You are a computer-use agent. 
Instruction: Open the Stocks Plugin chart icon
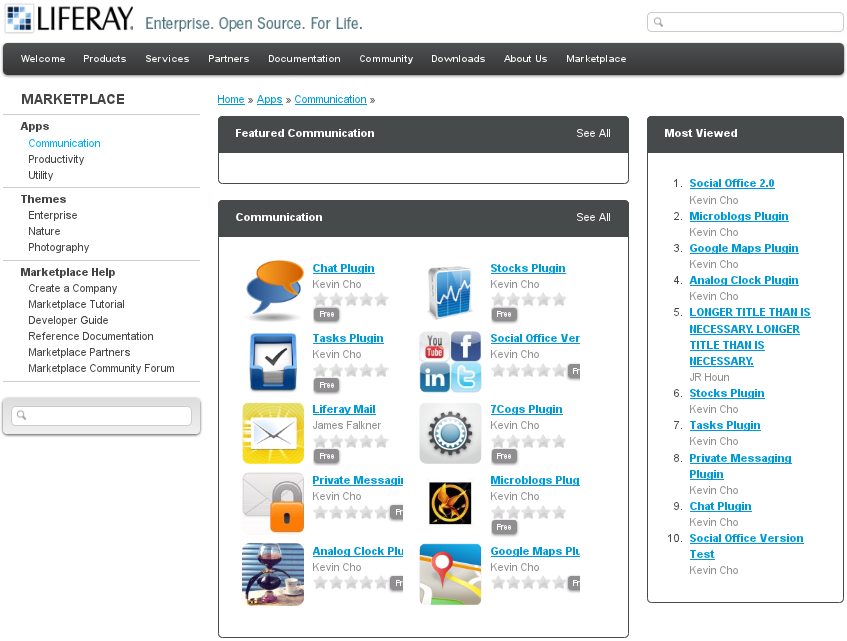[450, 292]
